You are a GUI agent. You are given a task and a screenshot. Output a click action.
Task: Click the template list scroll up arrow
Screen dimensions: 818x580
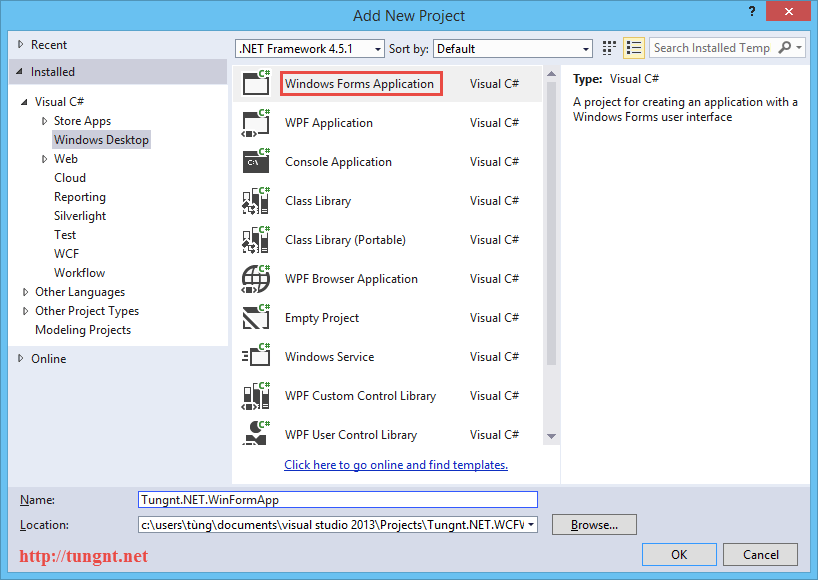pyautogui.click(x=551, y=74)
